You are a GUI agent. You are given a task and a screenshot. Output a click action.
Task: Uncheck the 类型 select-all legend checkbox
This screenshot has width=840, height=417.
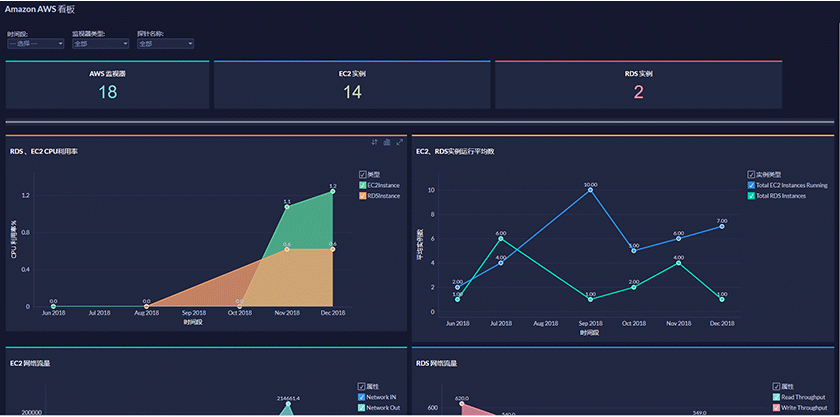click(x=363, y=174)
